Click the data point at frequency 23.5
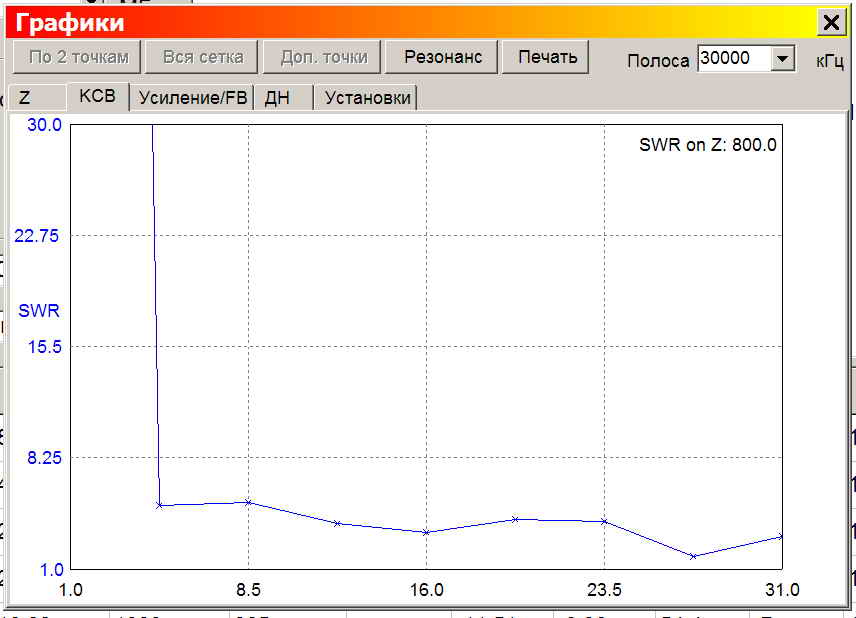The image size is (856, 618). point(604,522)
